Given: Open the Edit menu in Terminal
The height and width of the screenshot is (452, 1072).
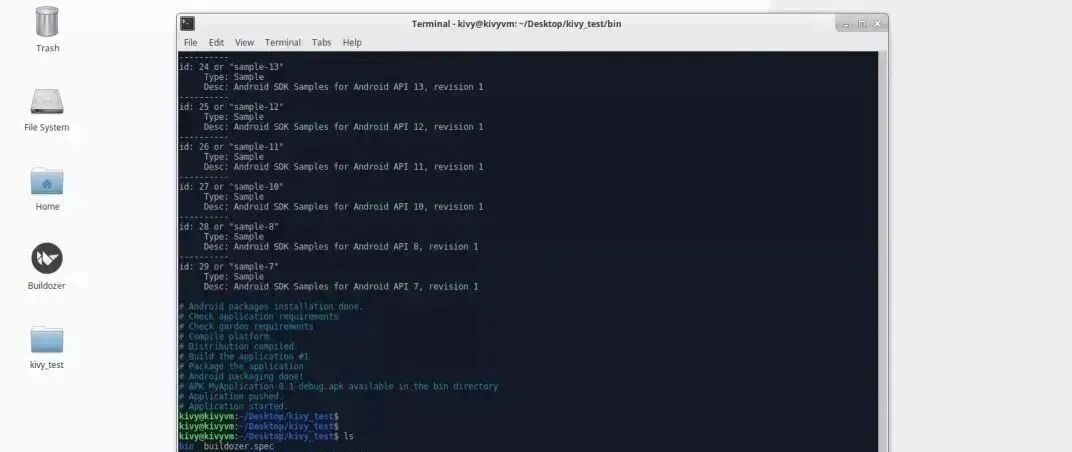Looking at the screenshot, I should (x=216, y=42).
